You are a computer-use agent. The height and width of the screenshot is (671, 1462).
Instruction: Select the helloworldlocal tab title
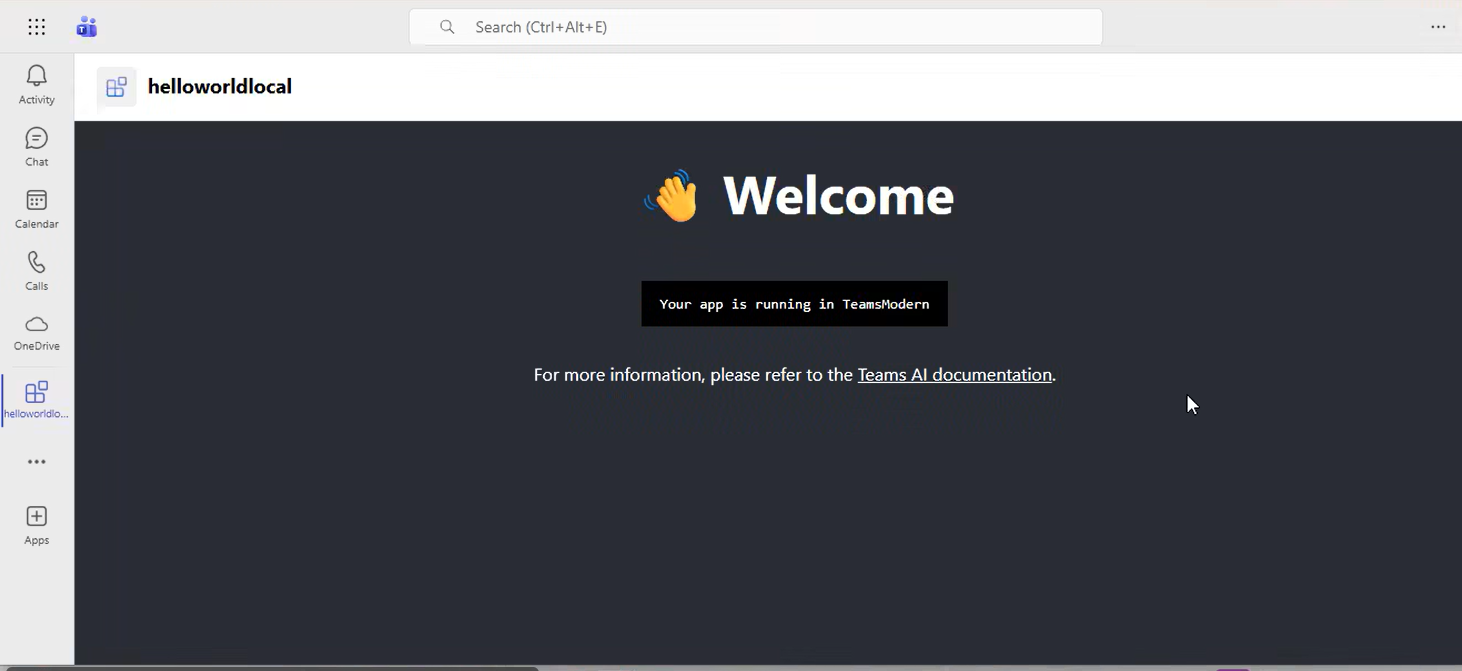click(219, 86)
